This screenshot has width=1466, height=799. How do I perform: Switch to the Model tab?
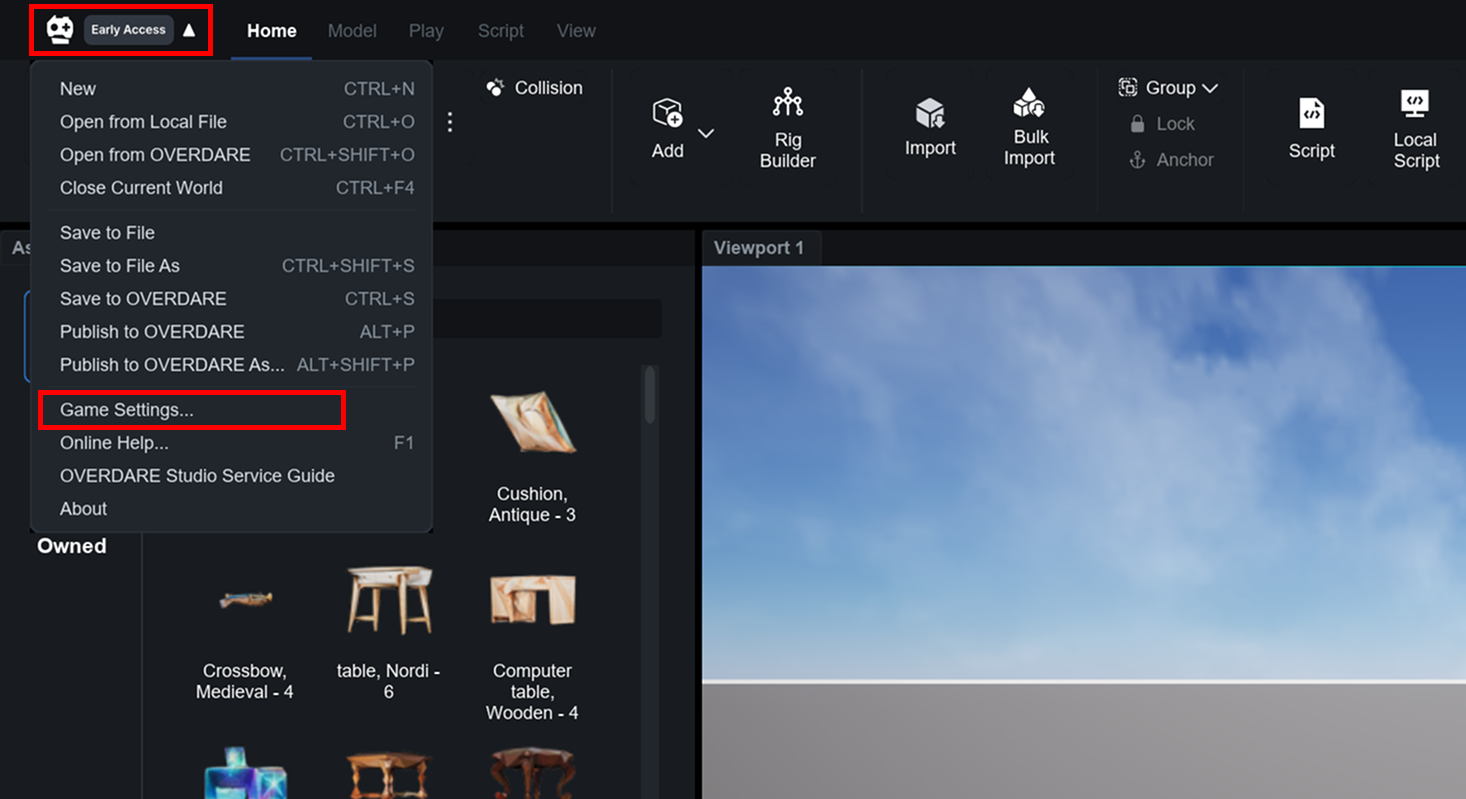pos(352,31)
